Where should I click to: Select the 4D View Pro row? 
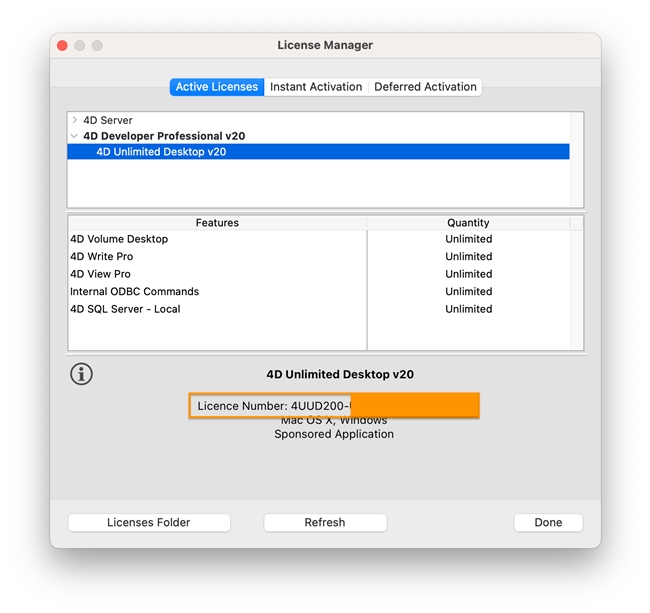point(100,274)
